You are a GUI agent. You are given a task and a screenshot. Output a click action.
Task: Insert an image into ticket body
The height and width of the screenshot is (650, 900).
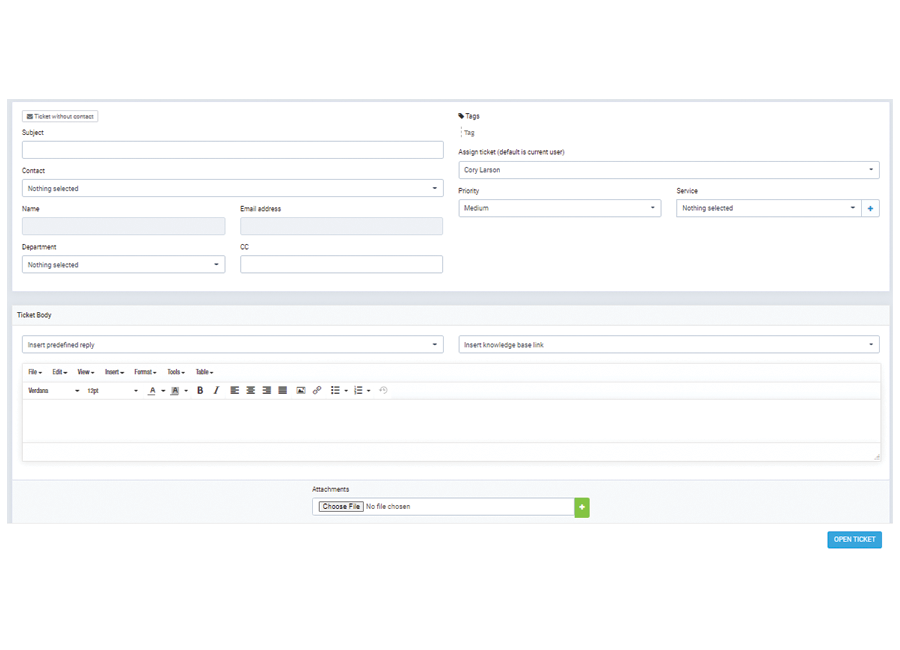pos(300,391)
